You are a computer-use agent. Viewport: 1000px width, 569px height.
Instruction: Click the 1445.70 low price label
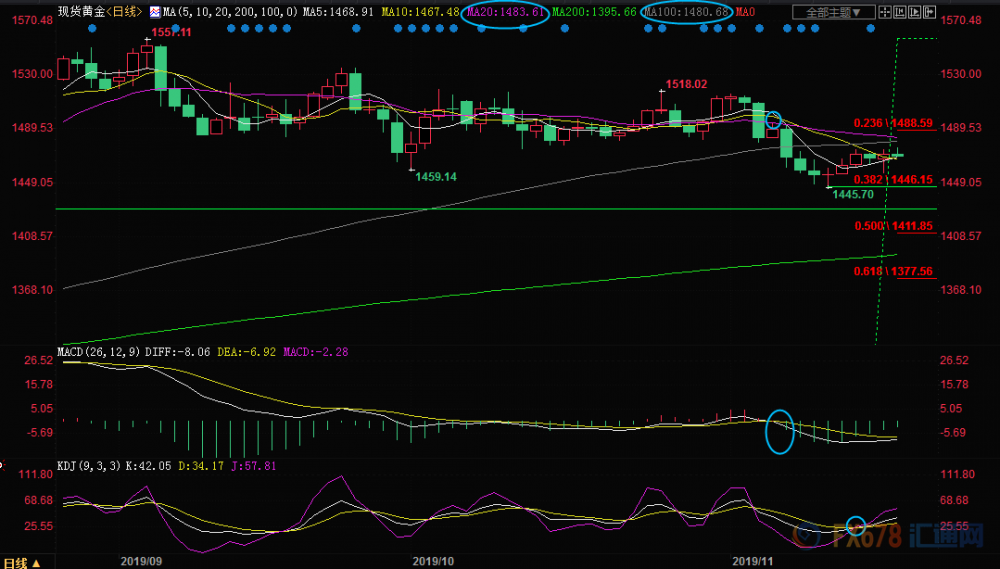853,195
